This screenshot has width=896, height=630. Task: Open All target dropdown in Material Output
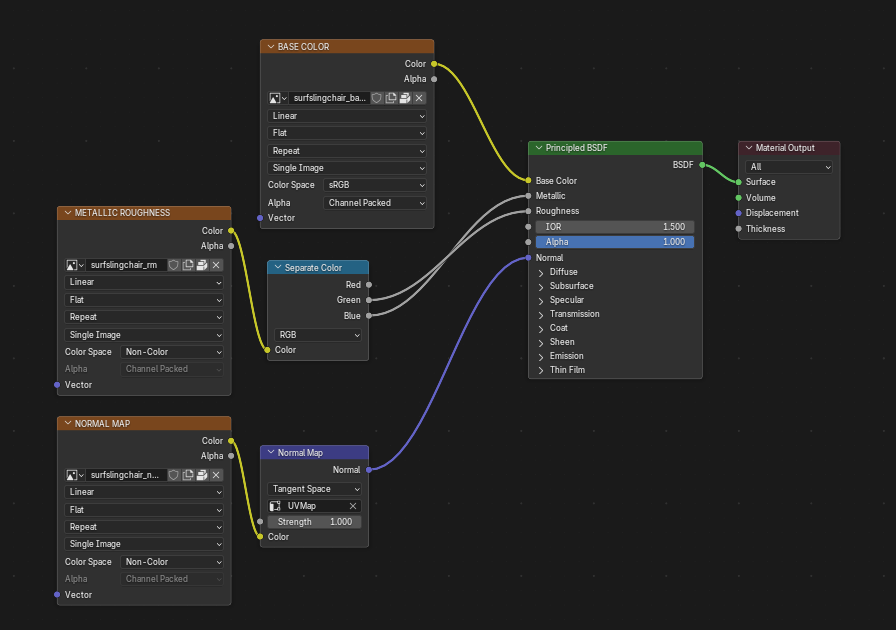[789, 167]
